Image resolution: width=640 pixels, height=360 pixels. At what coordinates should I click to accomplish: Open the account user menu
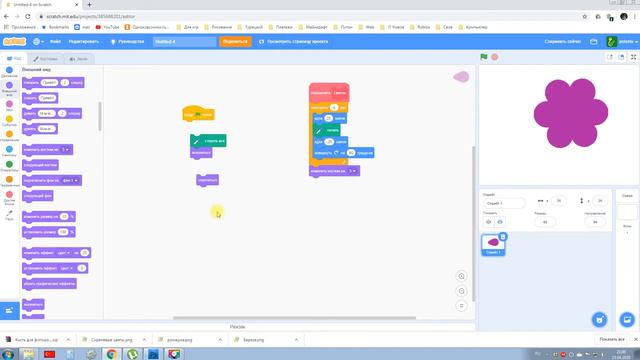point(622,41)
